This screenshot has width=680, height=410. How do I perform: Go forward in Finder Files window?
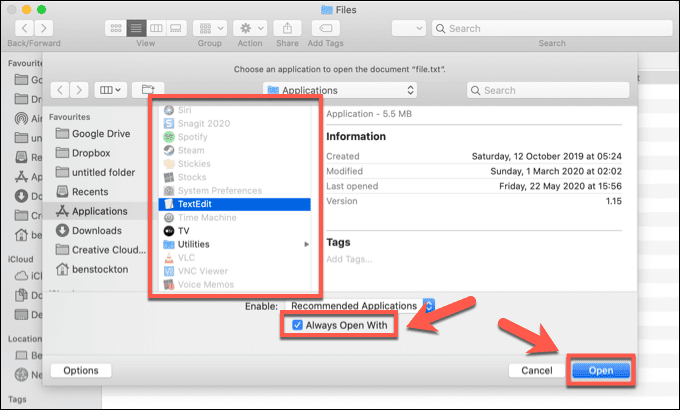point(44,28)
